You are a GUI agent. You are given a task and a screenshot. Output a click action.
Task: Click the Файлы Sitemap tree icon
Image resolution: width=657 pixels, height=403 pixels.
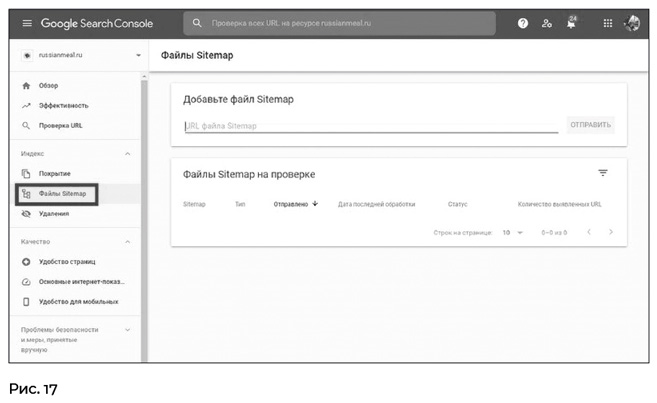click(26, 194)
